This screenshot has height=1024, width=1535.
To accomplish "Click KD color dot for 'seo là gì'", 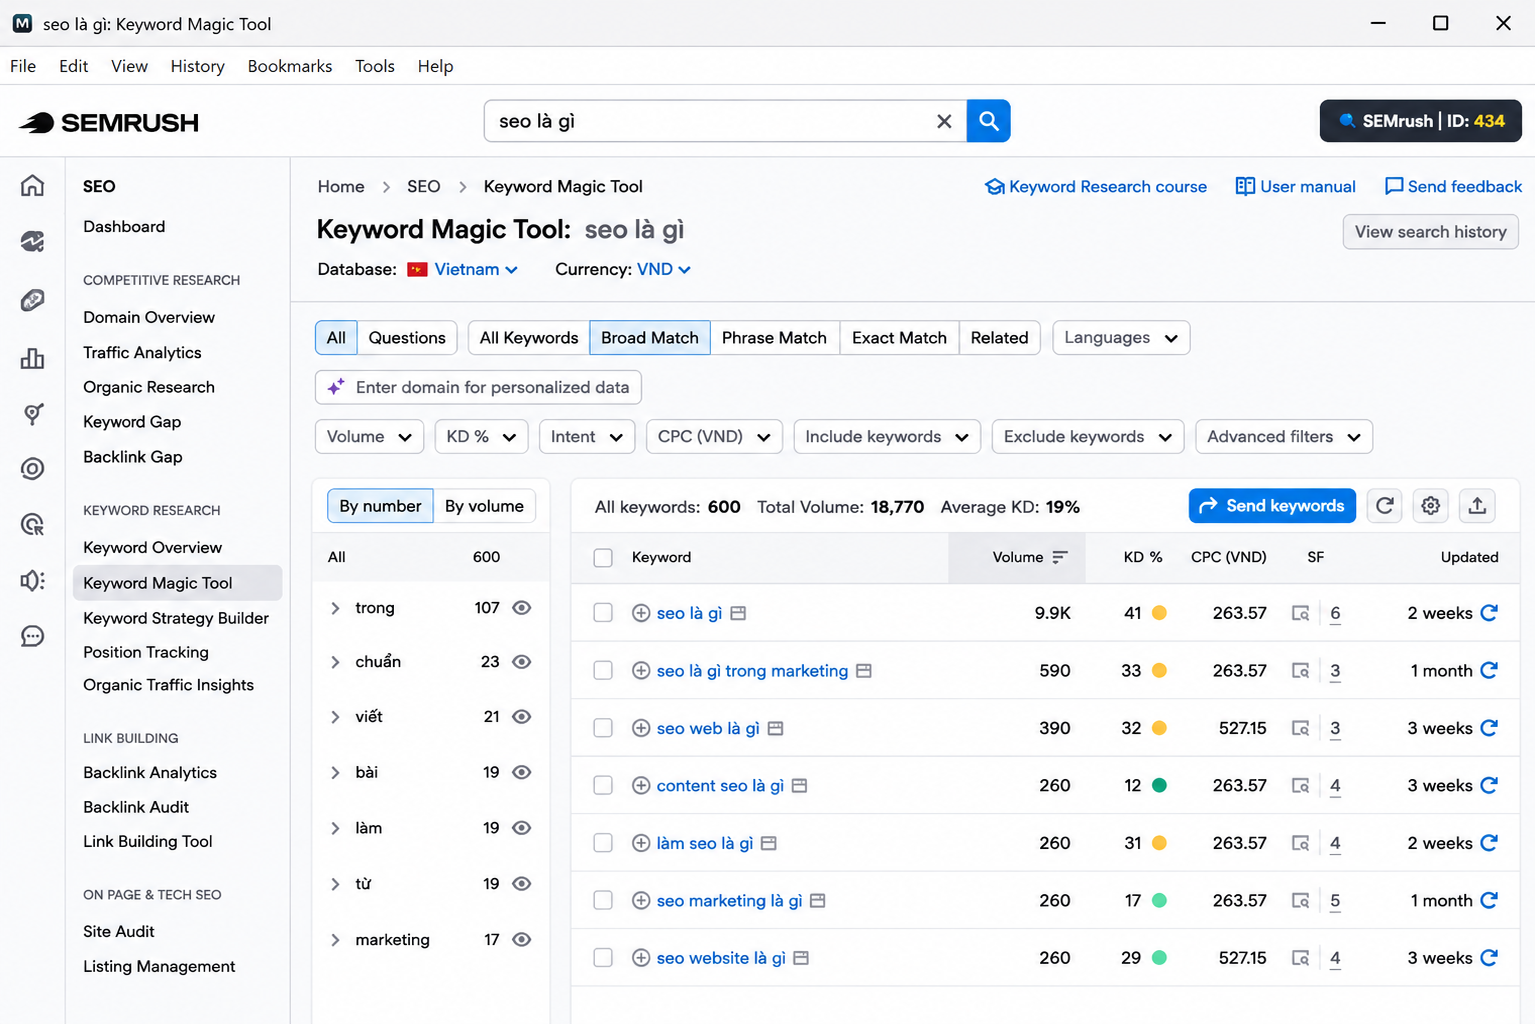I will 1159,613.
